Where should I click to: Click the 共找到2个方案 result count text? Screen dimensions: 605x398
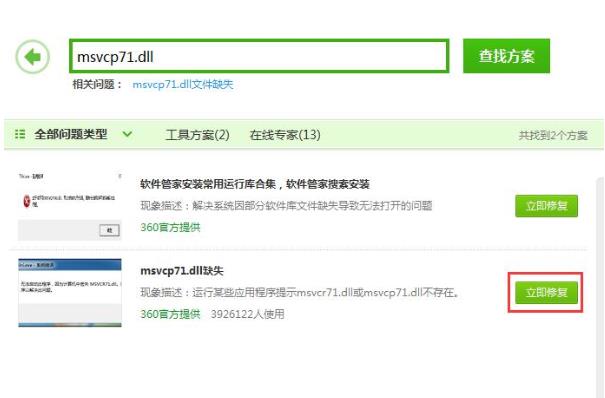pos(553,135)
